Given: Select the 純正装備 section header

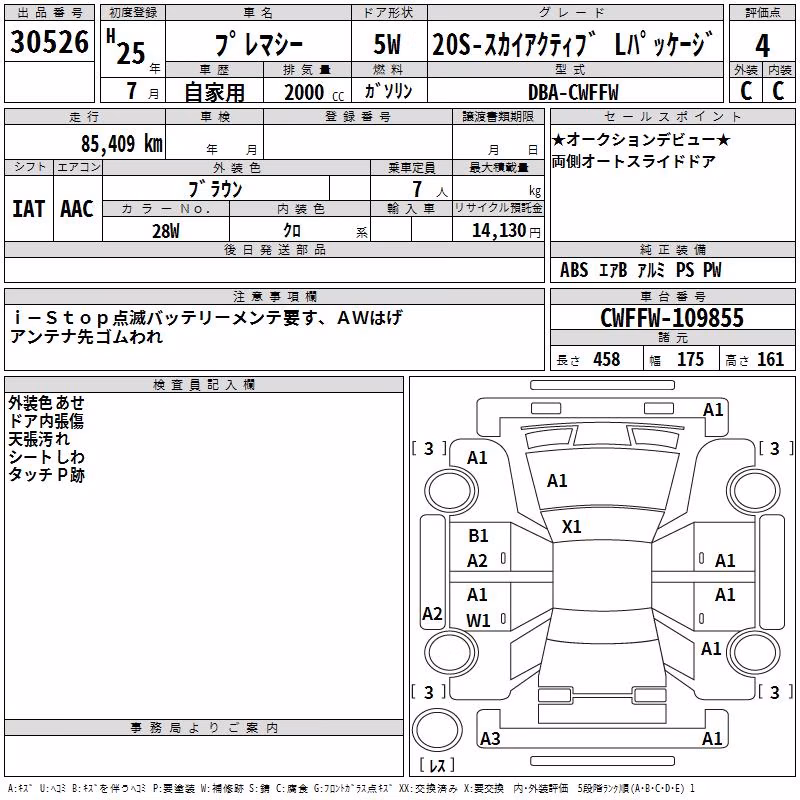Looking at the screenshot, I should [x=672, y=249].
